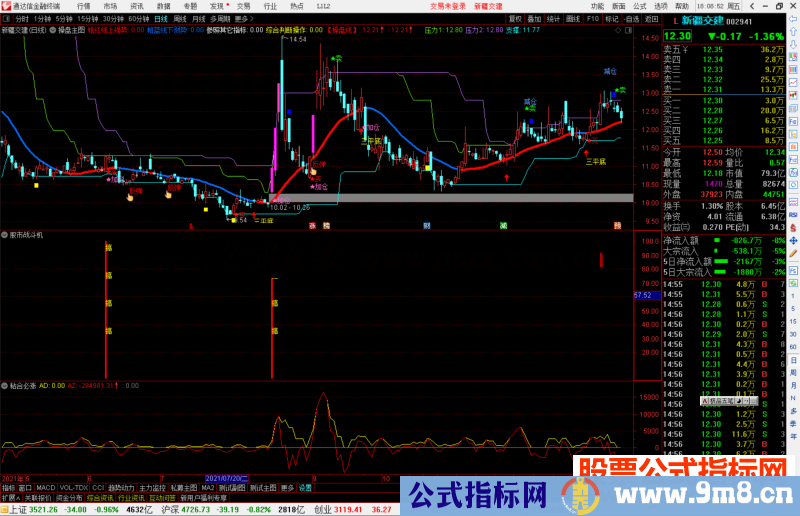Select the 私募主图 indicator tab
This screenshot has width=800, height=516.
click(x=183, y=488)
